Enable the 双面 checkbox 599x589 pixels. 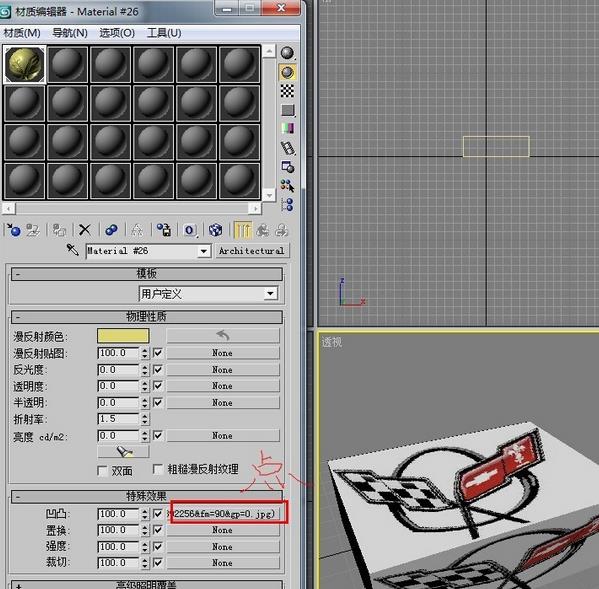click(102, 471)
